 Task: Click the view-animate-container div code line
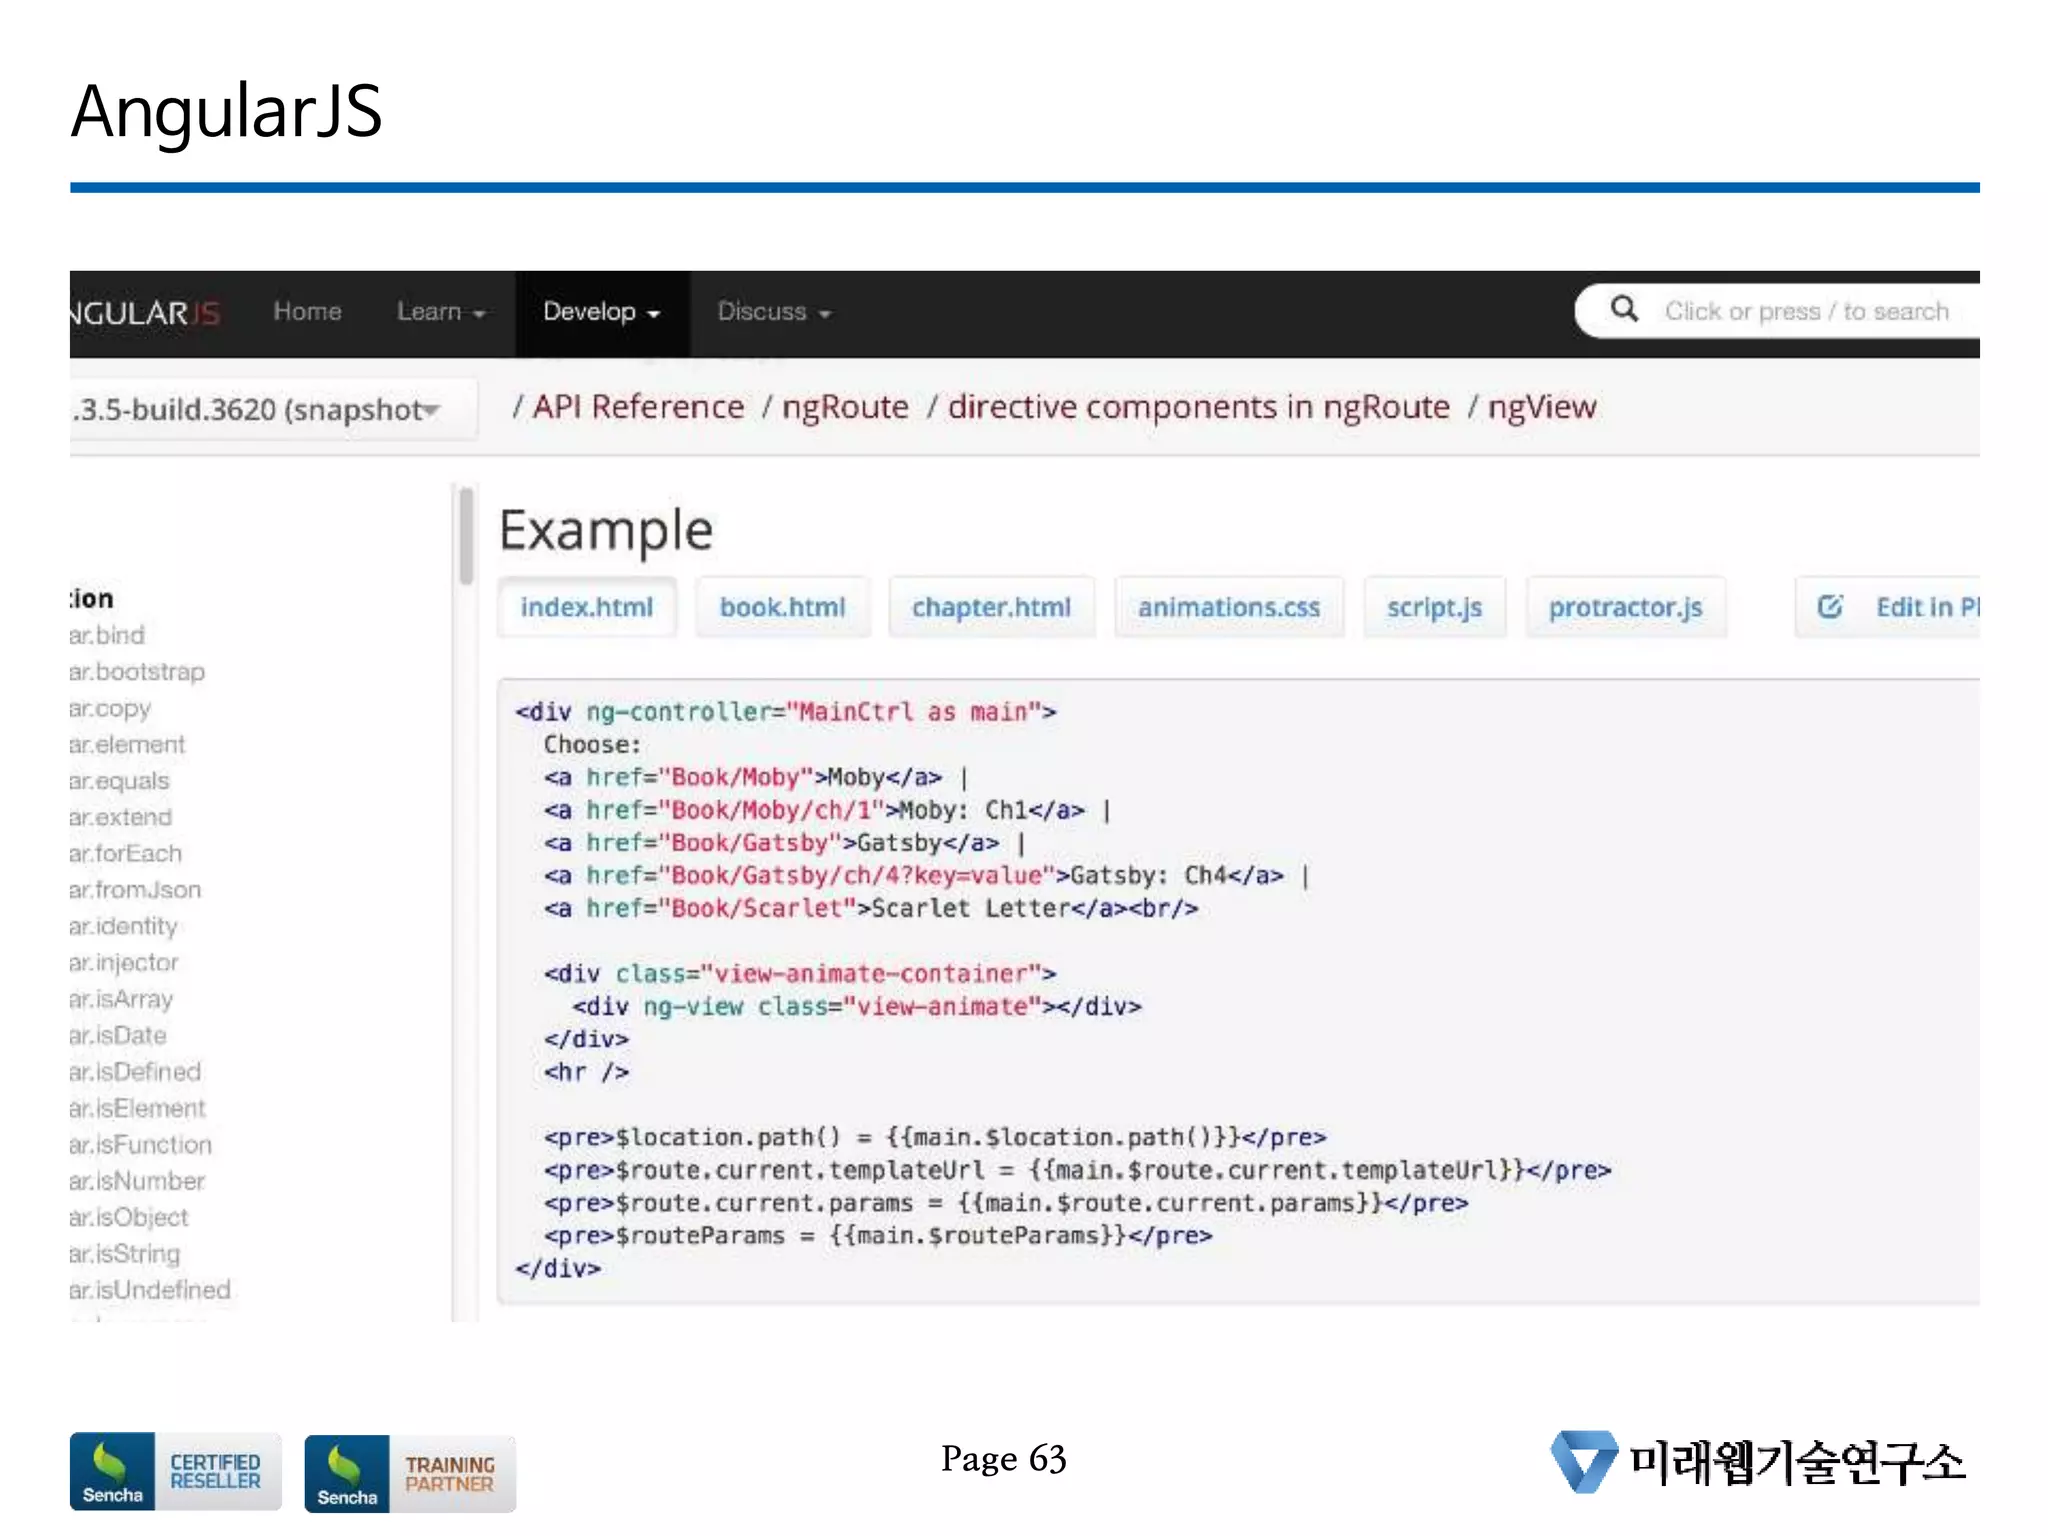800,973
